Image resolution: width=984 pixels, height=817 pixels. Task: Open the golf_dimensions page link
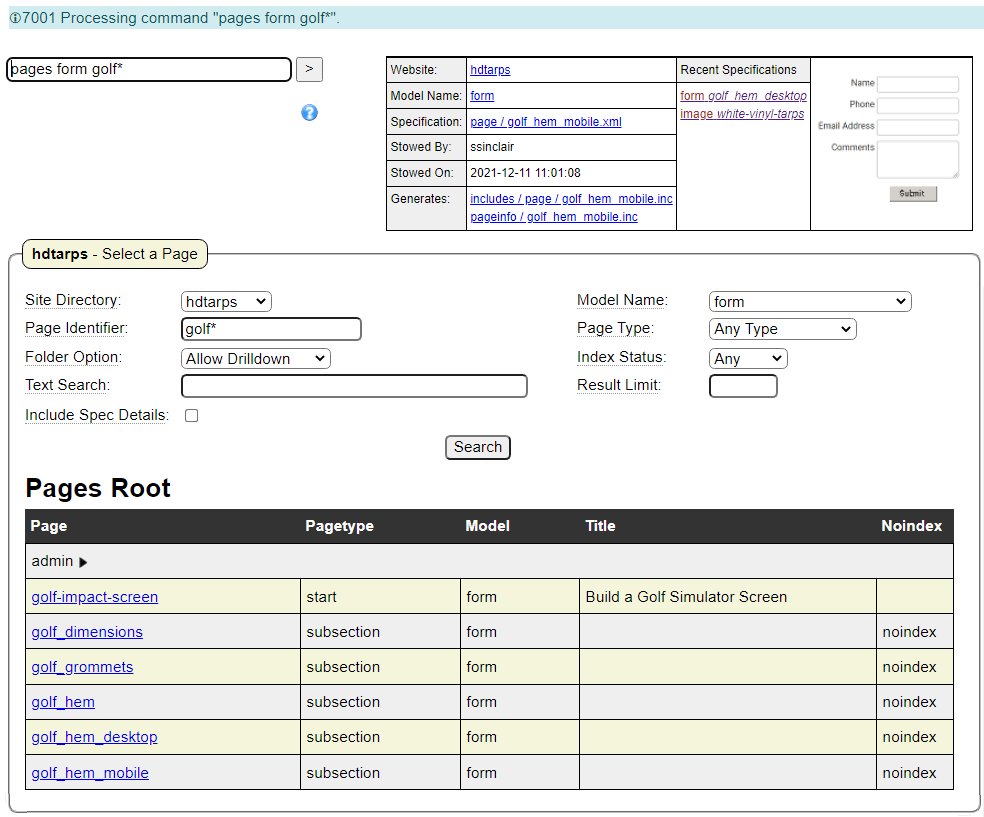(87, 632)
